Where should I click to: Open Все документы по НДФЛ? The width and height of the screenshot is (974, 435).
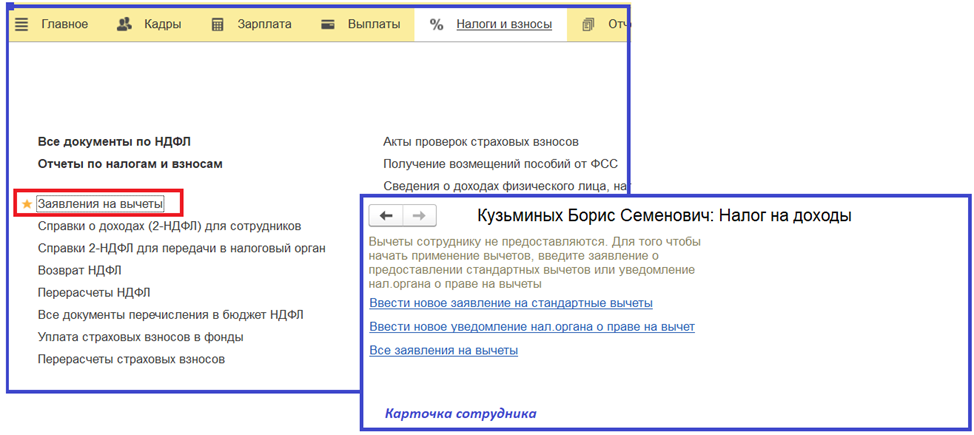pos(114,142)
